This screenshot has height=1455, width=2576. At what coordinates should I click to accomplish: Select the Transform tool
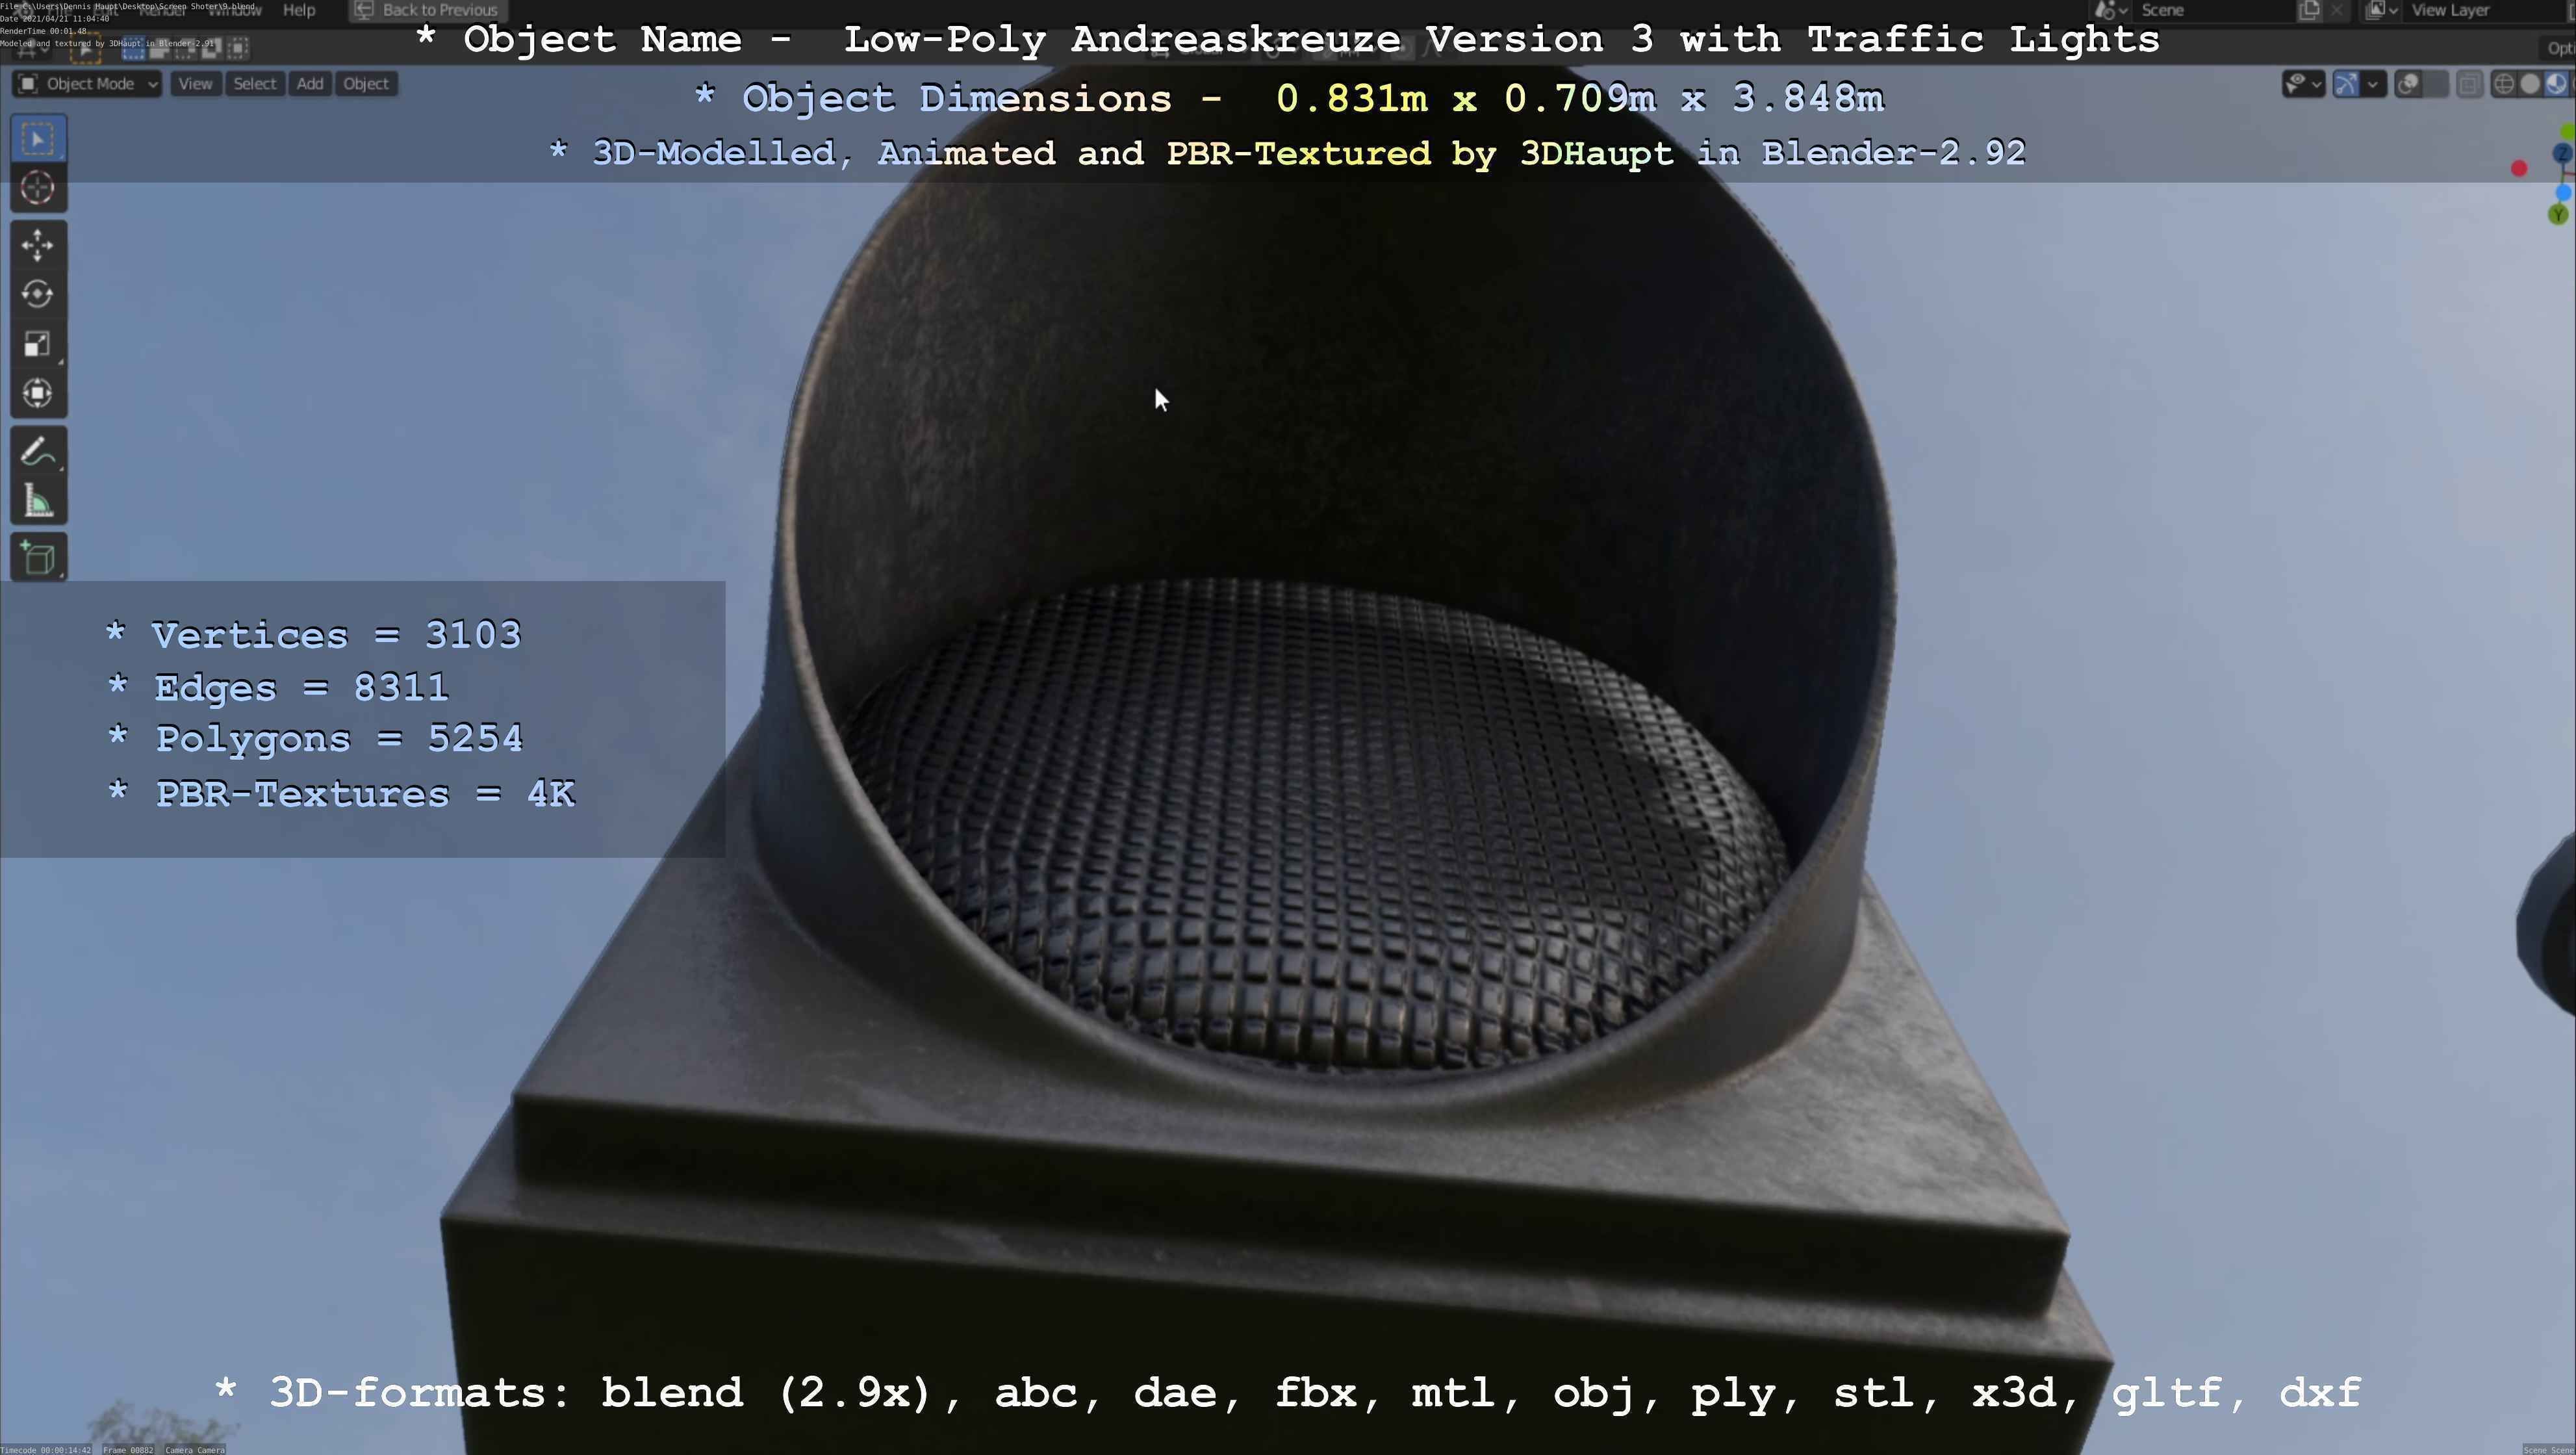point(38,393)
